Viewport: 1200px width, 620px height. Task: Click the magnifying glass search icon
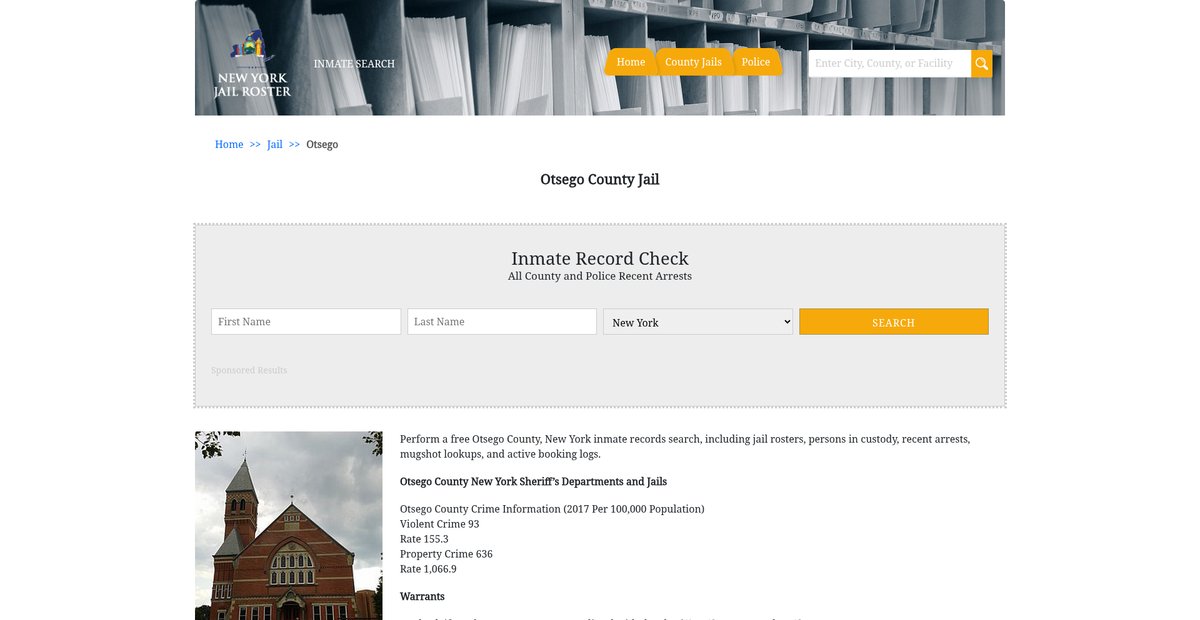click(982, 64)
